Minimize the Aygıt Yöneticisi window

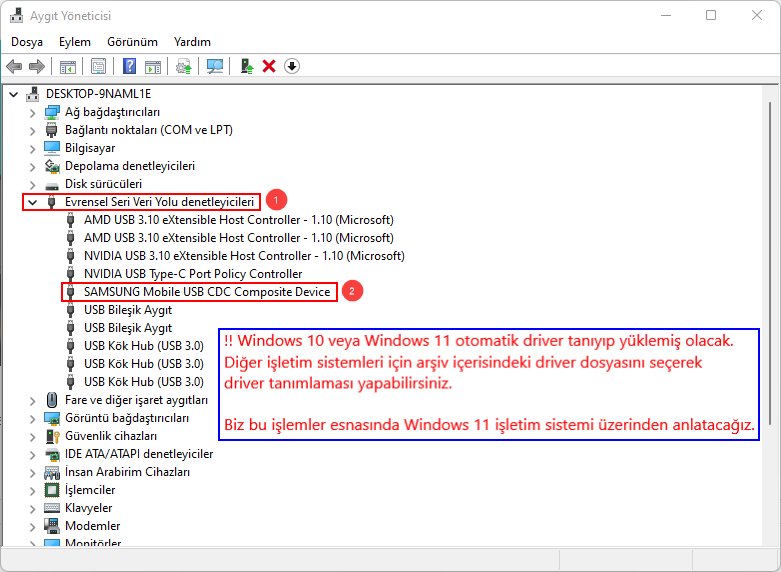tap(665, 15)
